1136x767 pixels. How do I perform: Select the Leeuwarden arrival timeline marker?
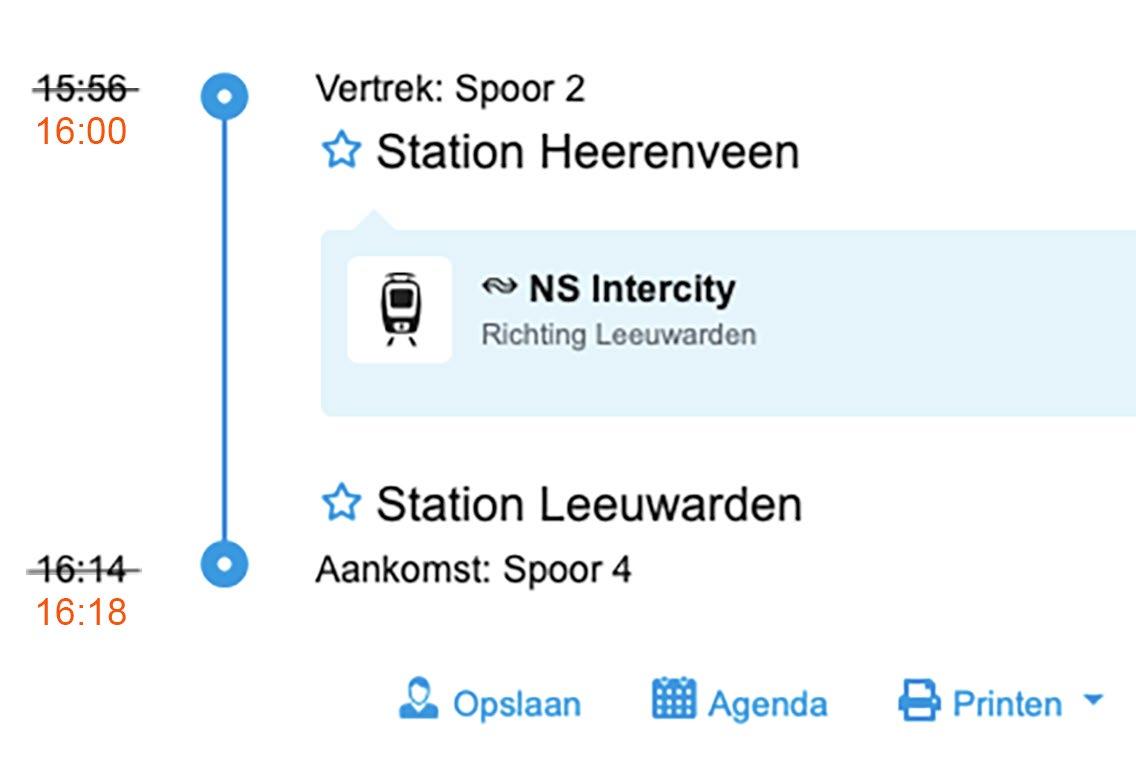click(224, 564)
